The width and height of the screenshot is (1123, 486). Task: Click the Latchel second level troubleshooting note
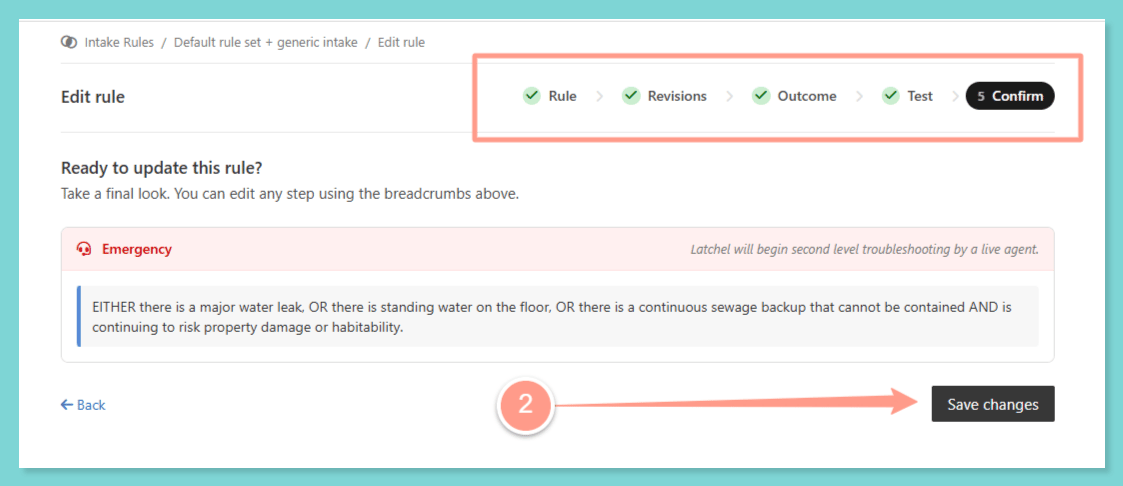[864, 250]
